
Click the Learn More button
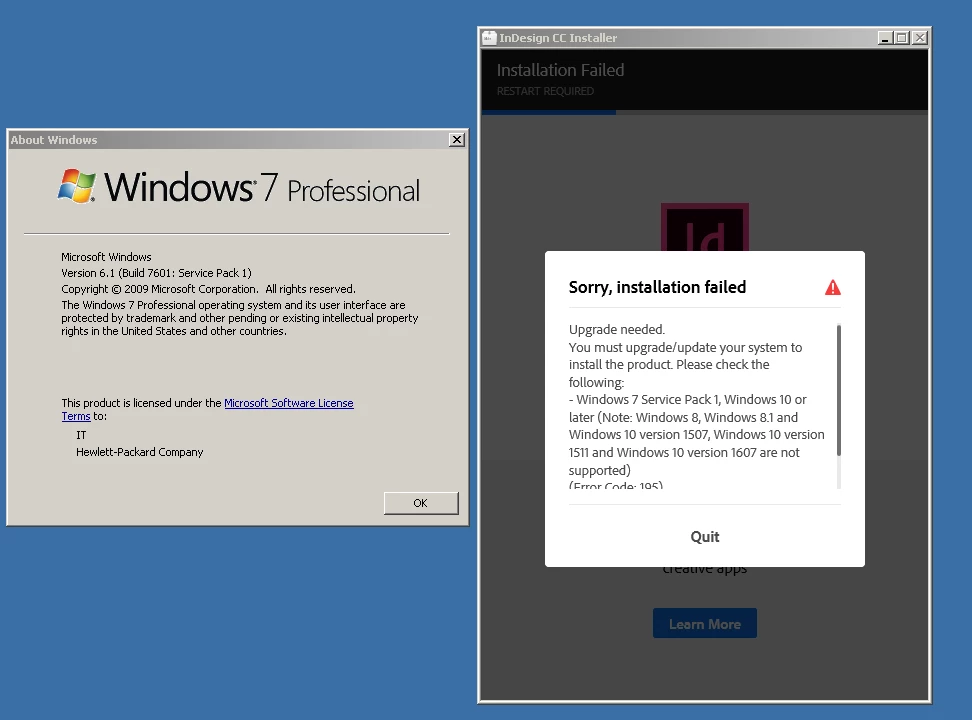pos(705,623)
